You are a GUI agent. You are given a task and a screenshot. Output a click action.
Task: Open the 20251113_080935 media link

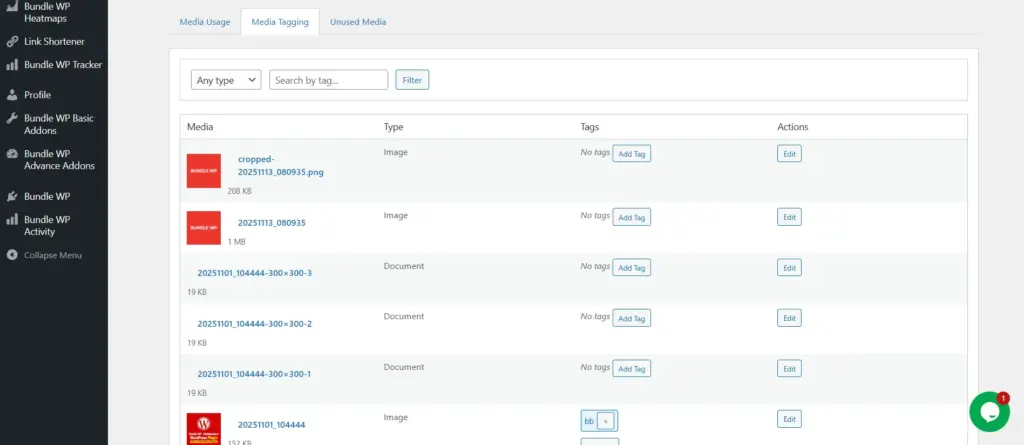click(272, 223)
